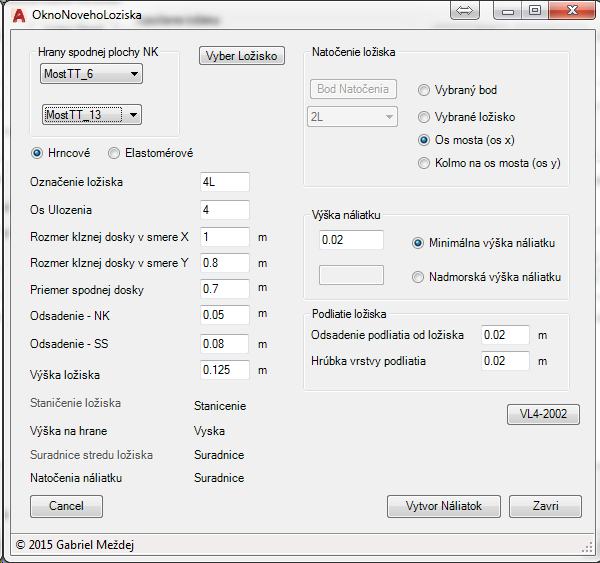This screenshot has width=600, height=563.
Task: Select the Elastomérové bearing type
Action: click(114, 153)
